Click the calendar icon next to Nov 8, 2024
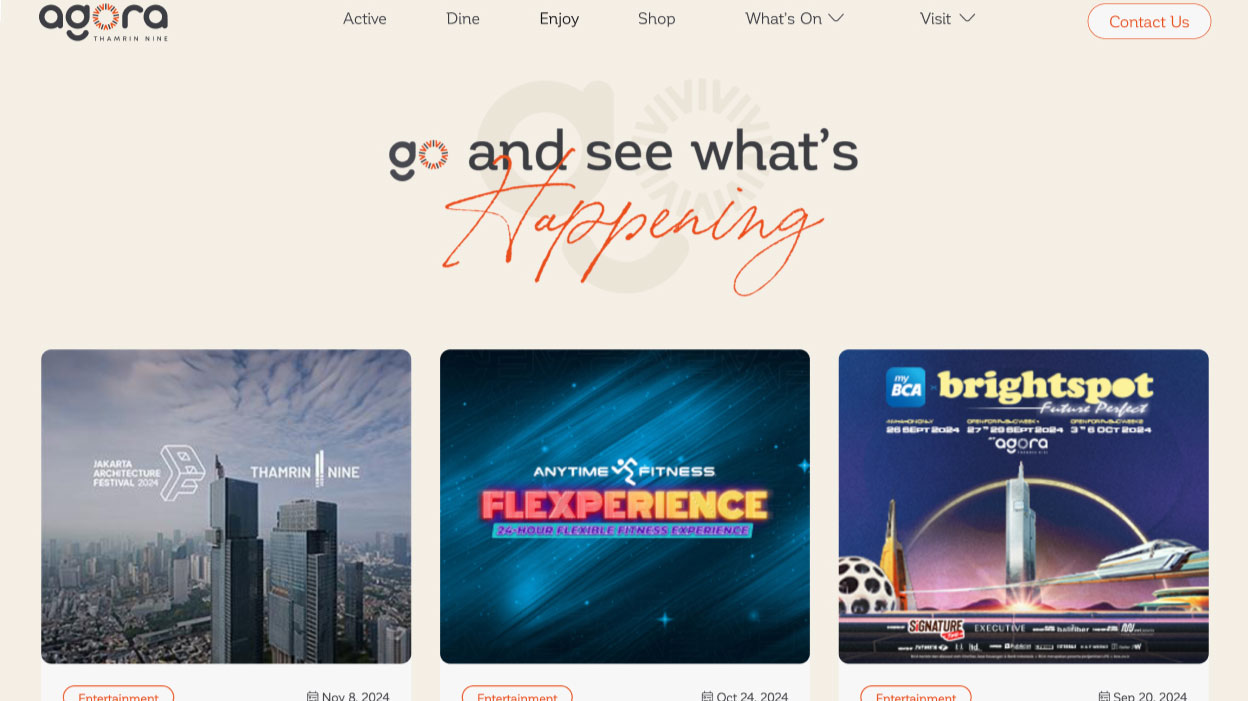Screen dimensions: 1248x701 coord(312,696)
